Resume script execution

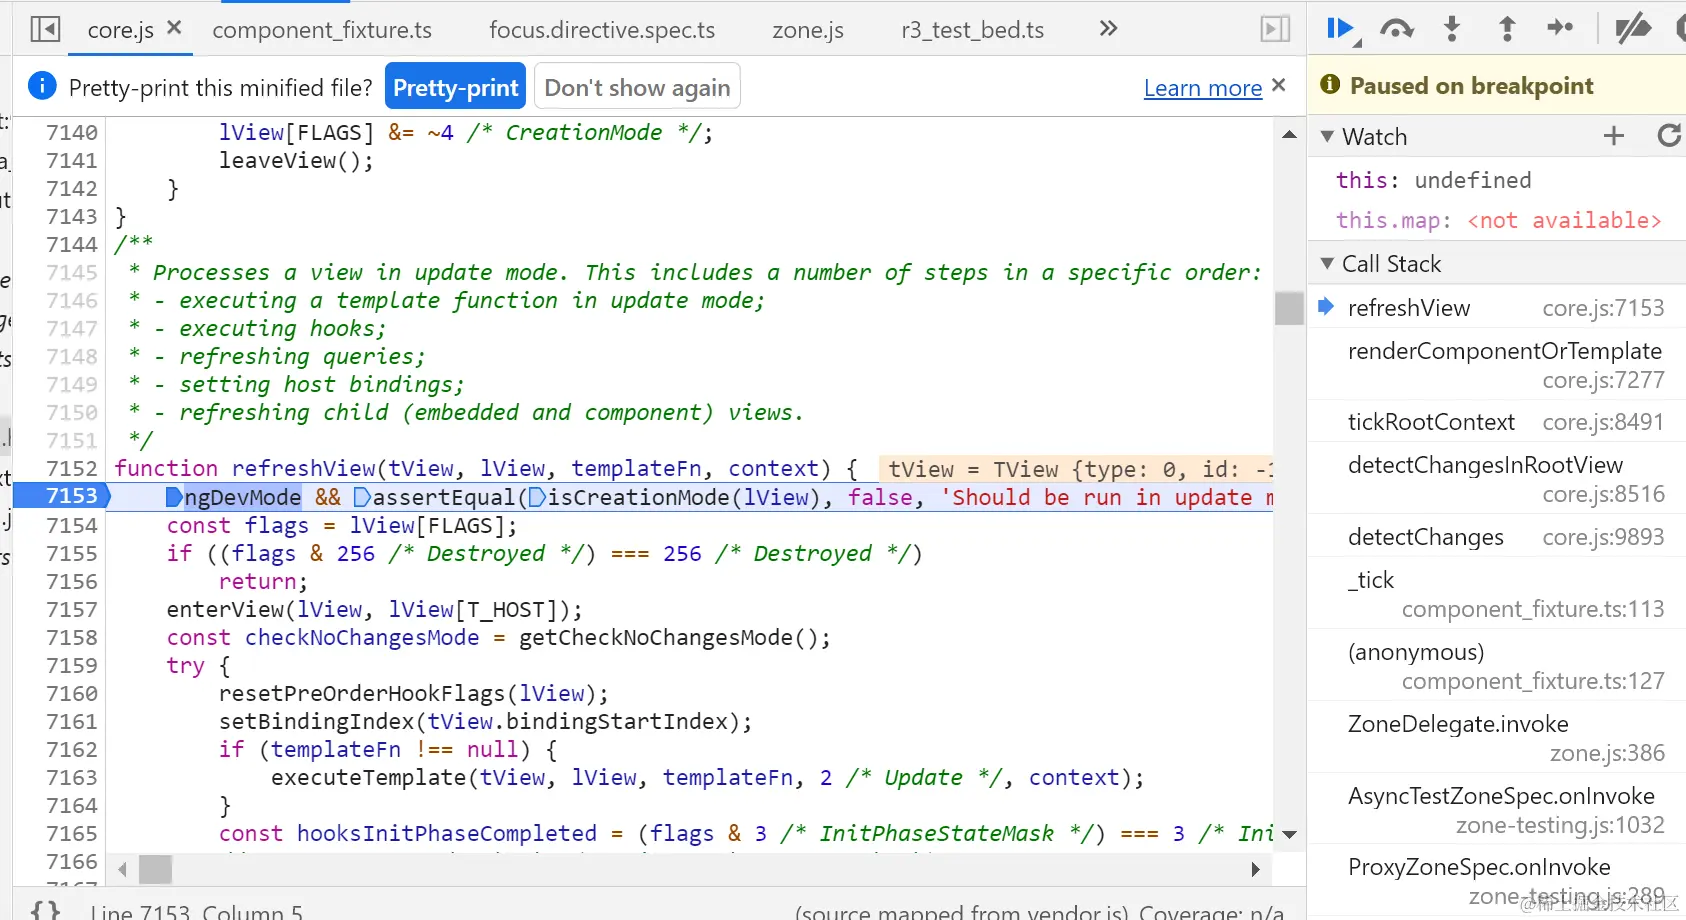pyautogui.click(x=1341, y=29)
